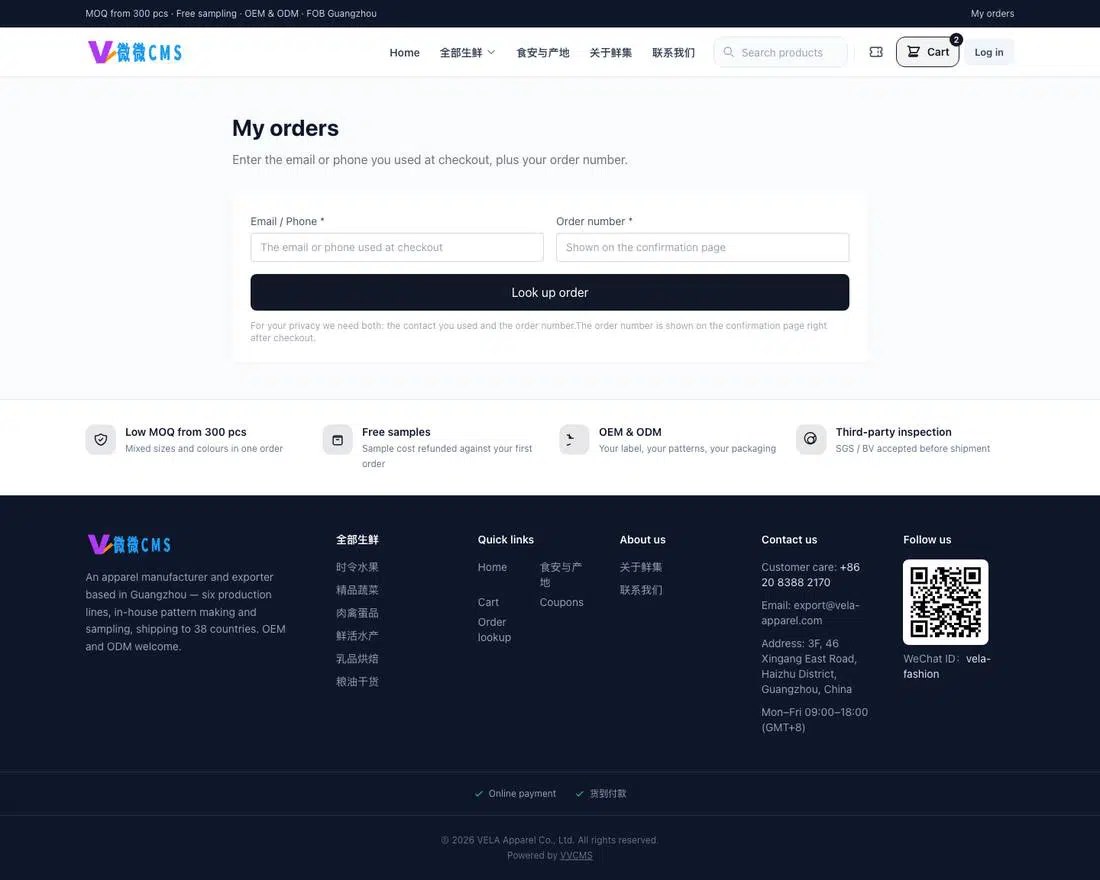Click the coupon ticket icon in the header
1100x880 pixels.
point(876,52)
